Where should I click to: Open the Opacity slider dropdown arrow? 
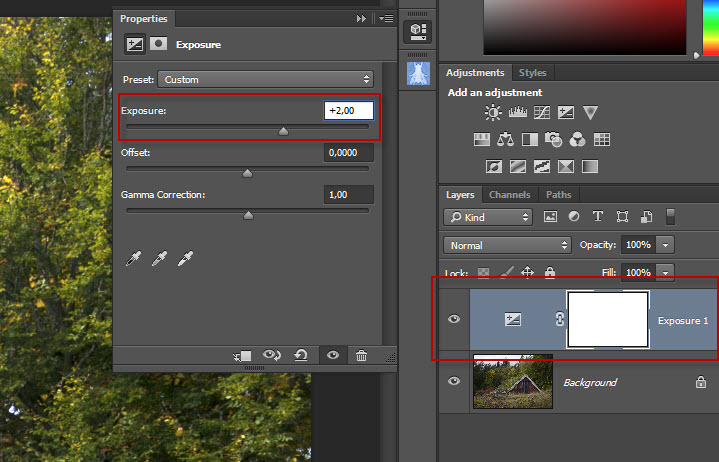(x=665, y=245)
